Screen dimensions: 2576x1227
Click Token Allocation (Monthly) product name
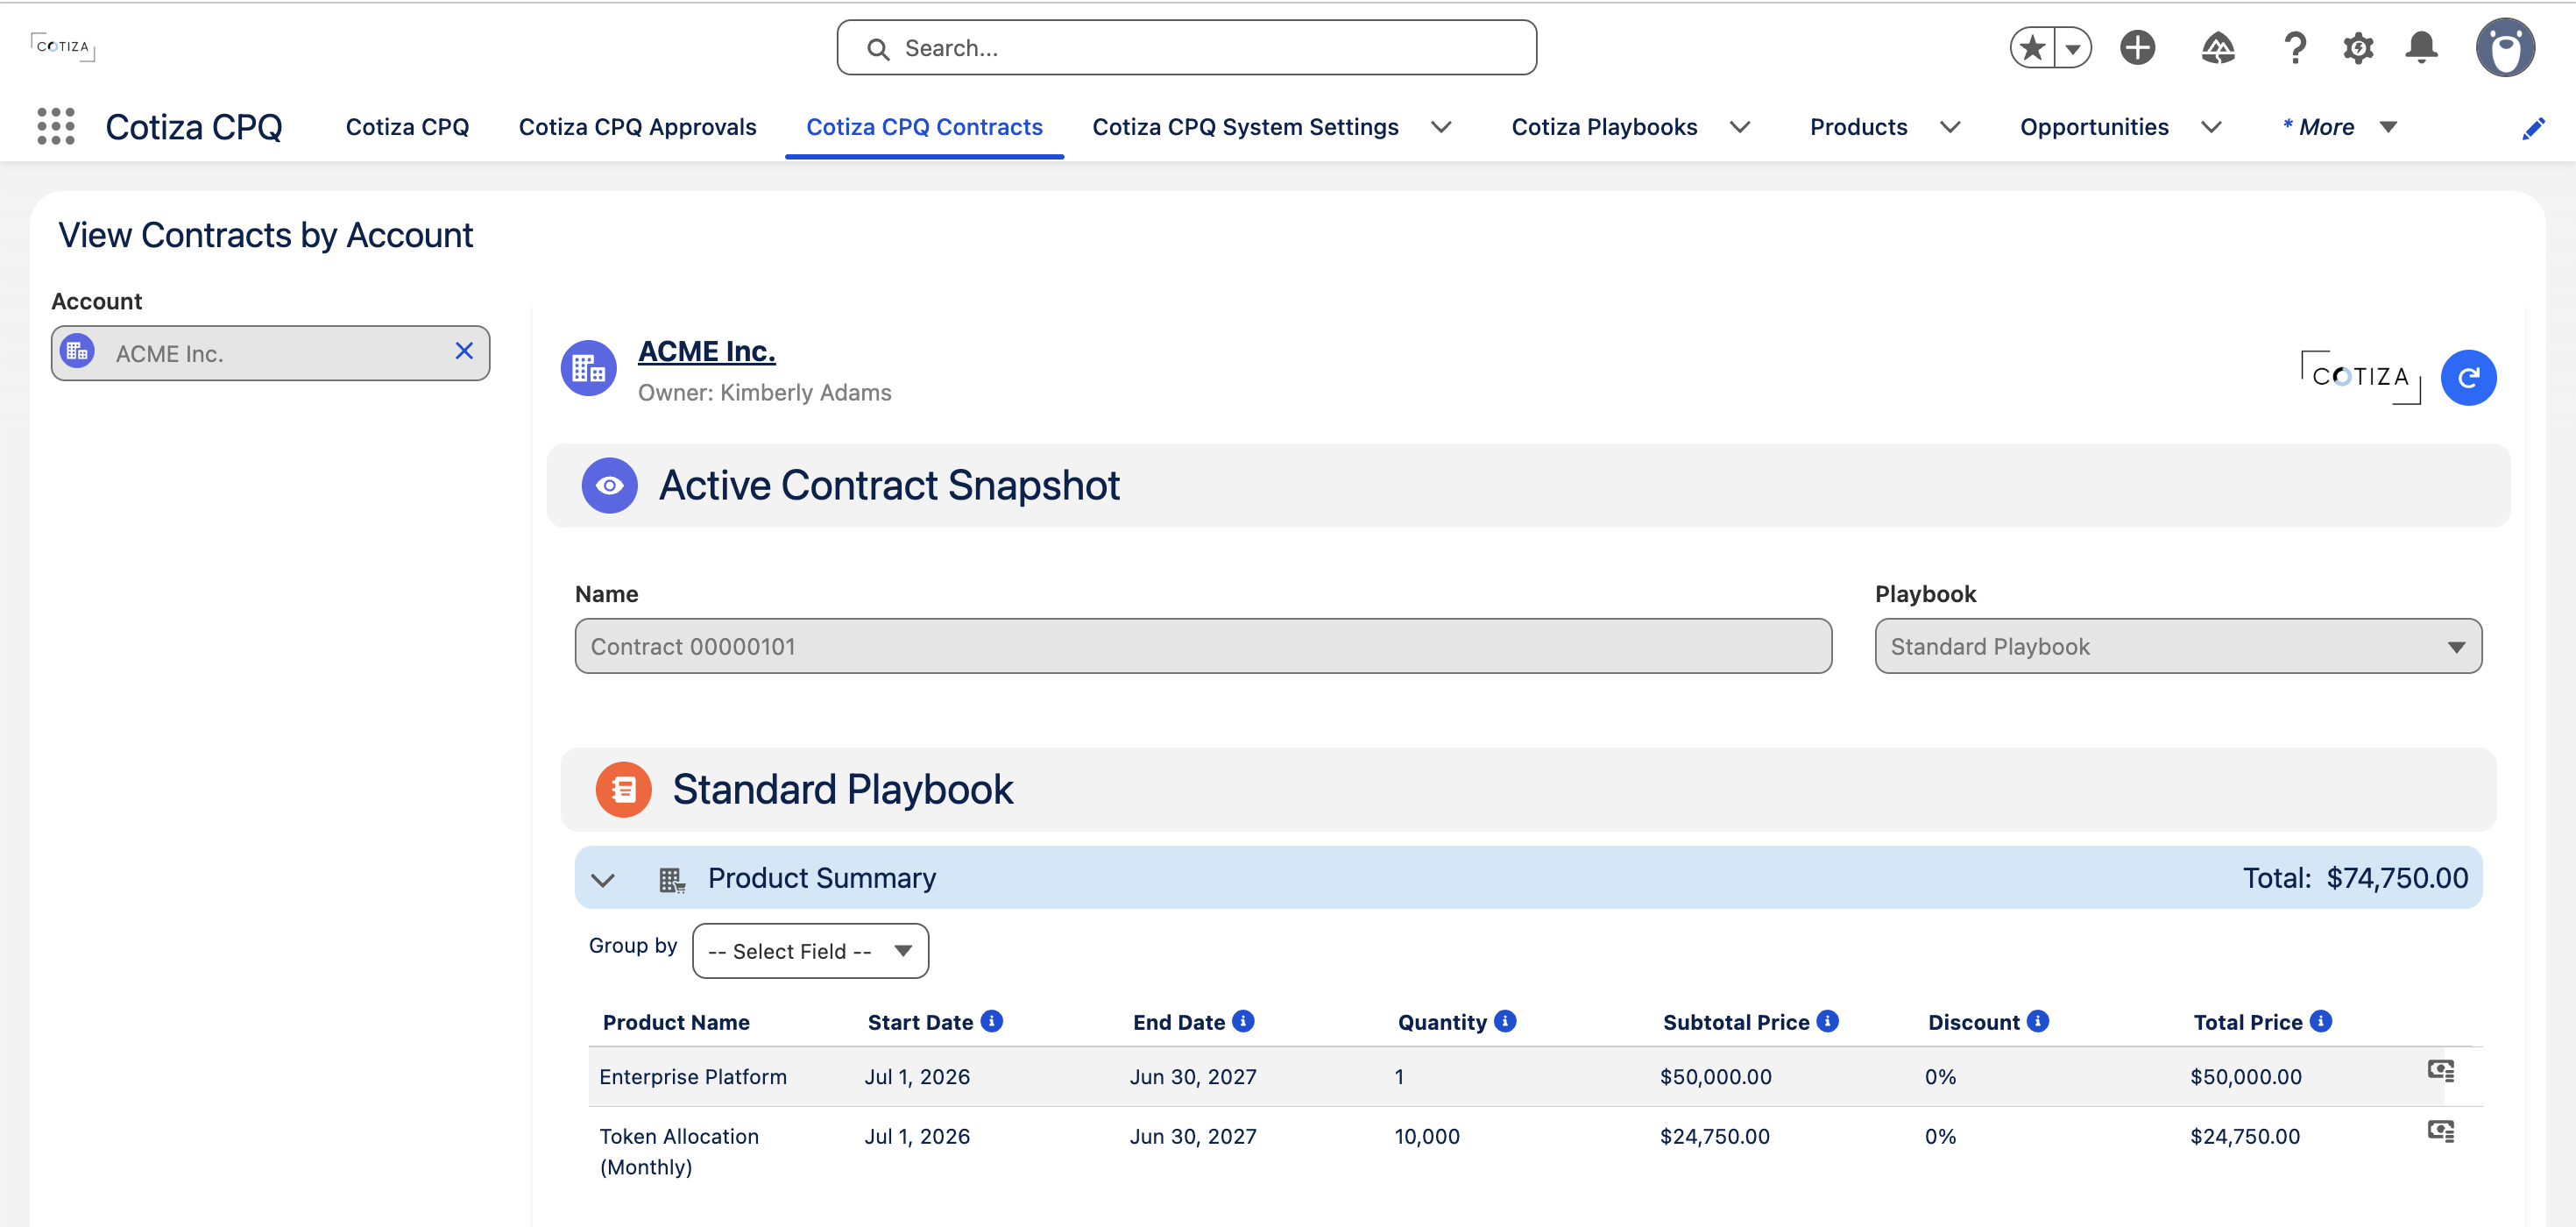pos(679,1151)
